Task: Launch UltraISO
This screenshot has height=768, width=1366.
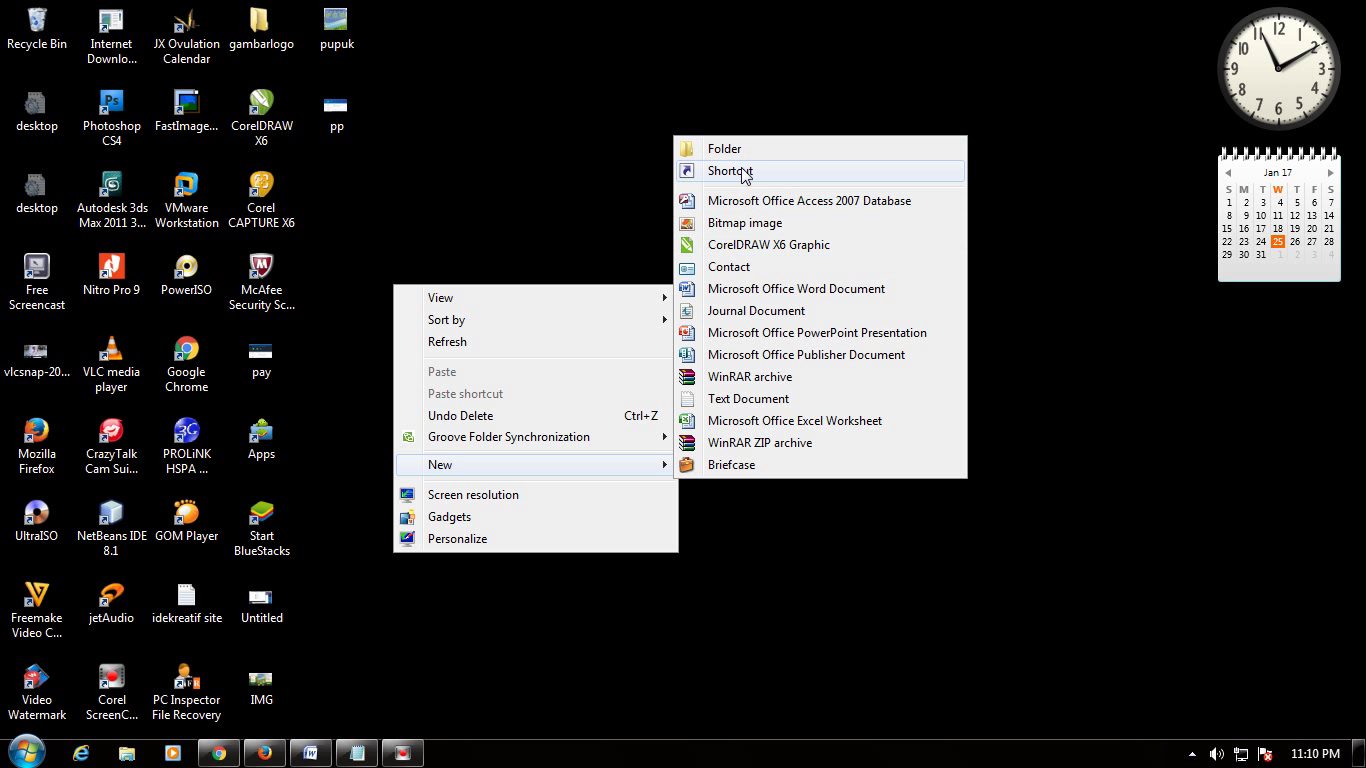Action: [x=36, y=513]
